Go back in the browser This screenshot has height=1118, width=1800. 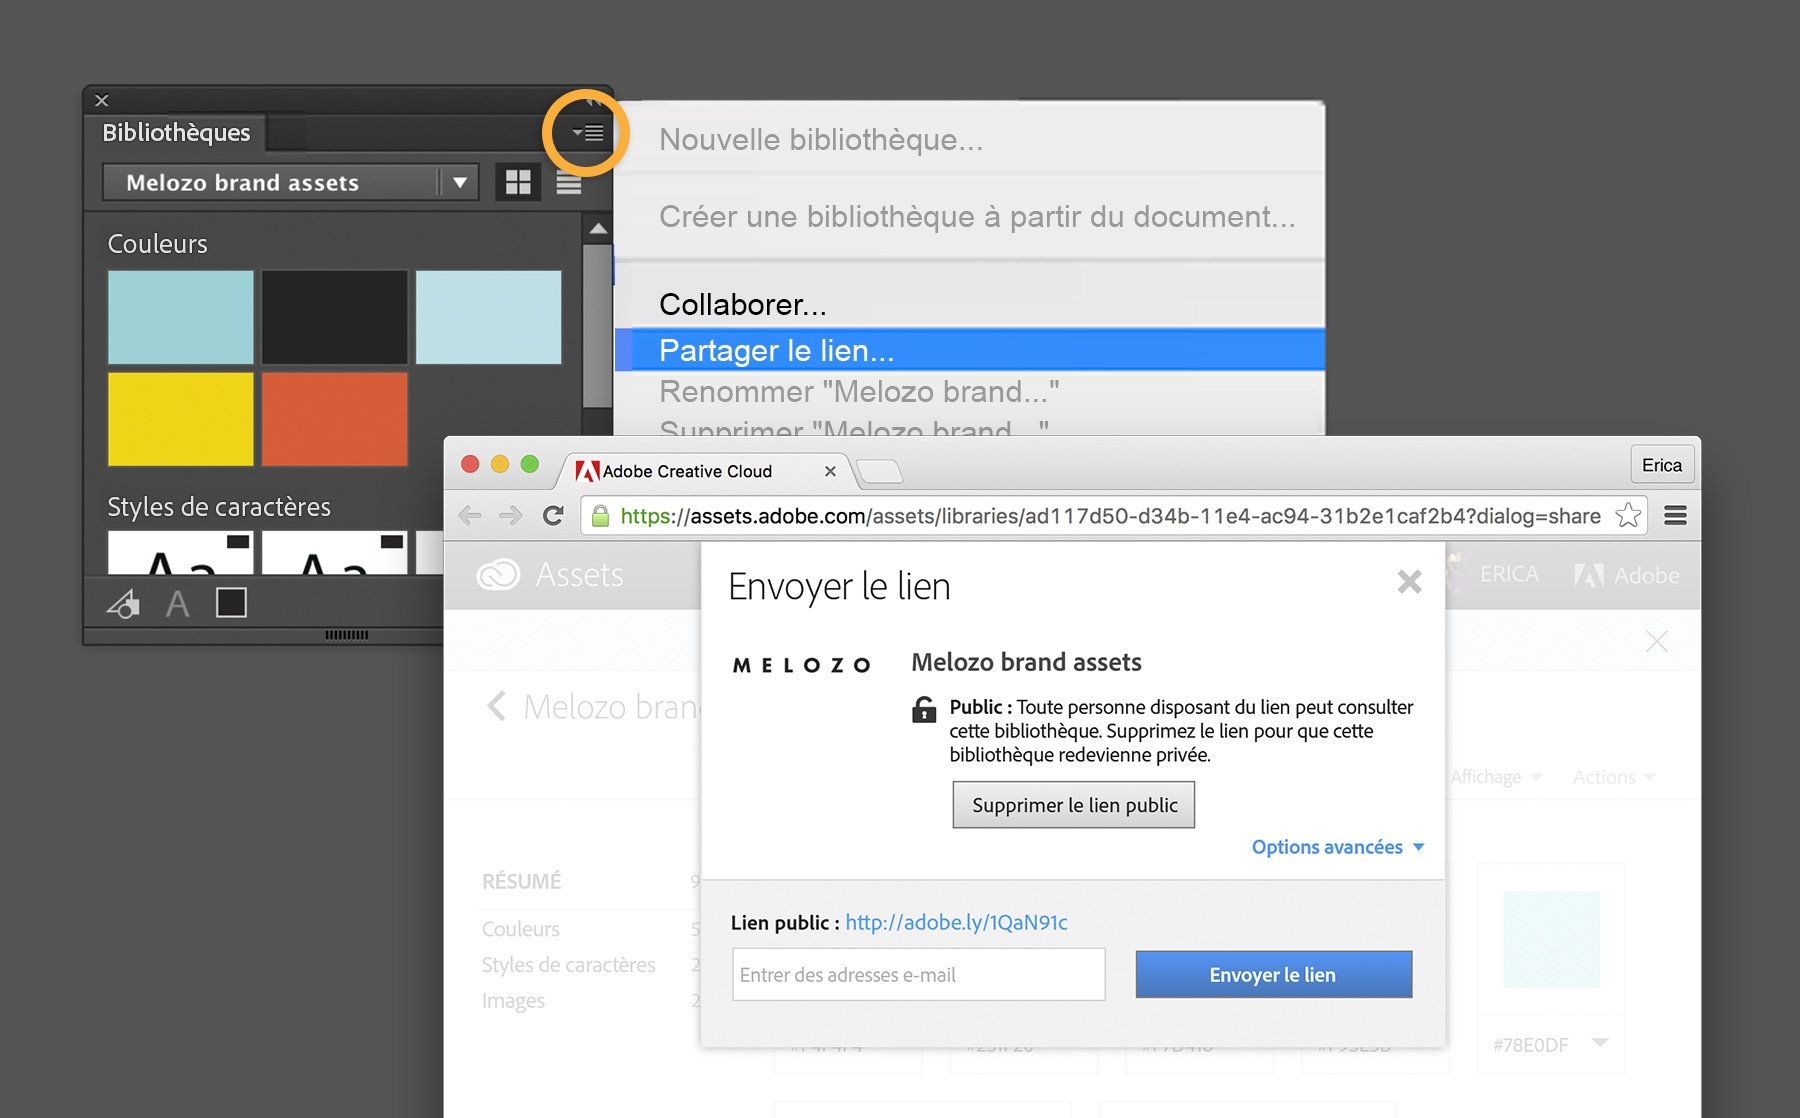(470, 516)
